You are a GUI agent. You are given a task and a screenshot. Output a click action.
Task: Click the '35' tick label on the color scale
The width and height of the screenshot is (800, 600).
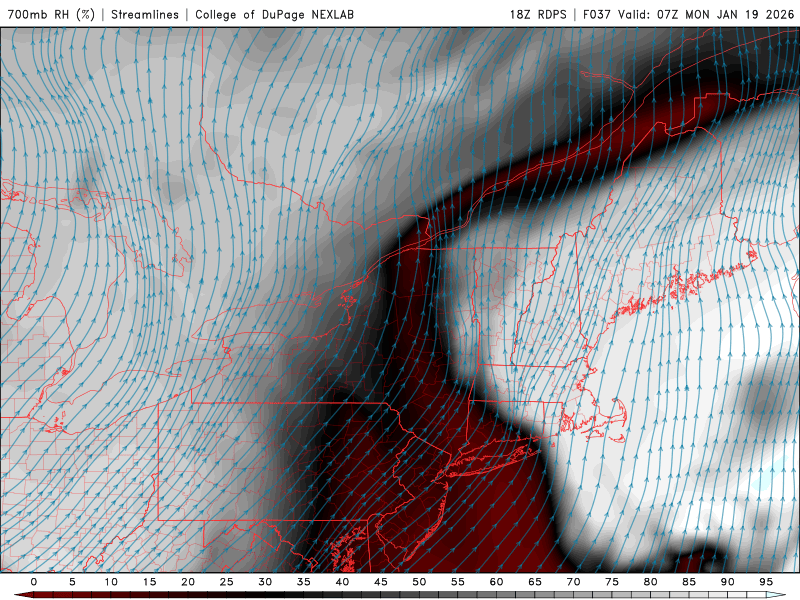point(304,582)
